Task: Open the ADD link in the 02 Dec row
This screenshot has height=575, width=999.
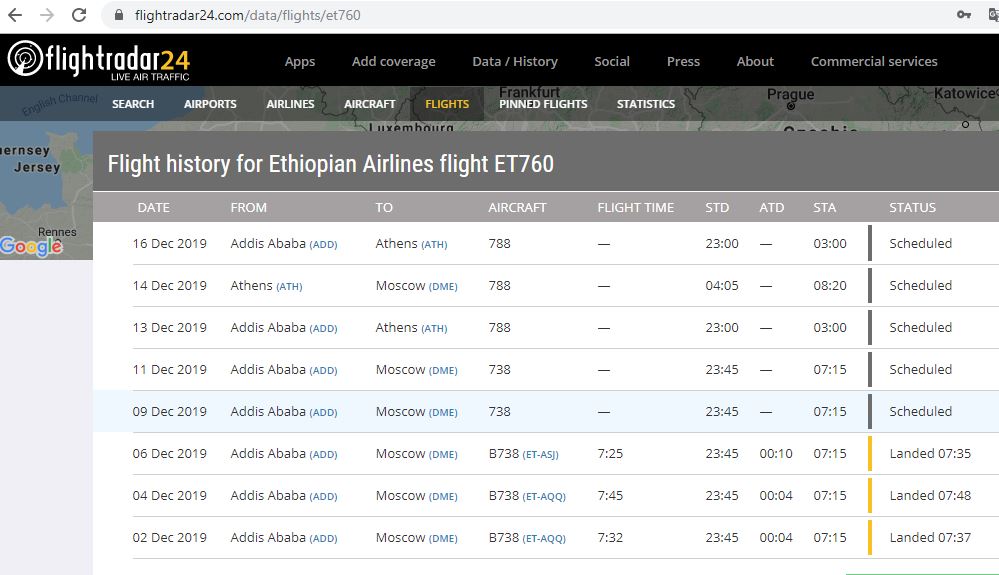Action: pos(323,539)
